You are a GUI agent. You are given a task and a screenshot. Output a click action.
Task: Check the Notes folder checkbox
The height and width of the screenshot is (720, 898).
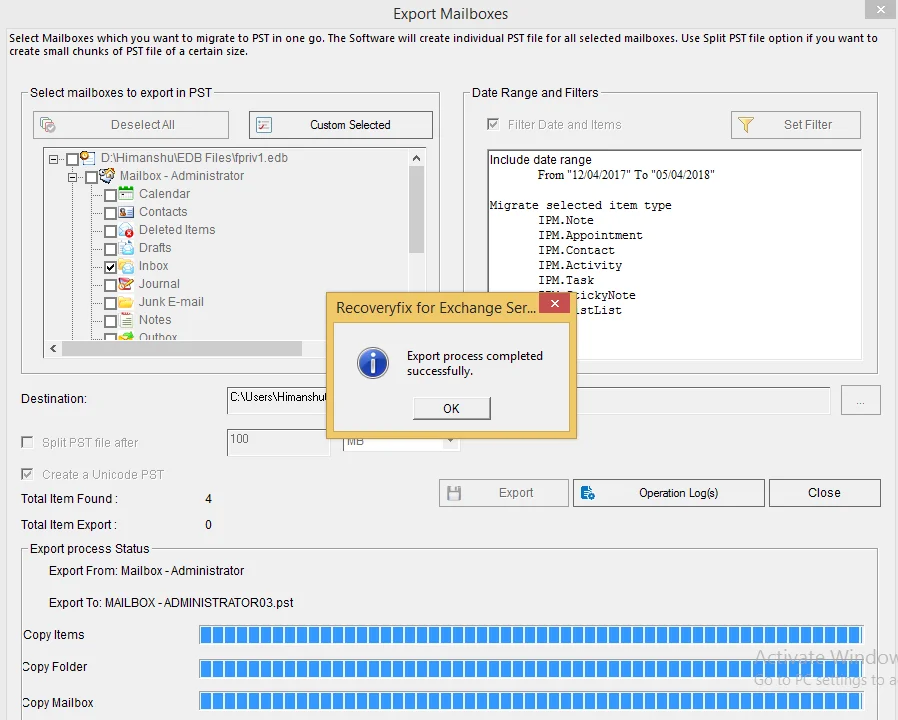click(x=111, y=321)
